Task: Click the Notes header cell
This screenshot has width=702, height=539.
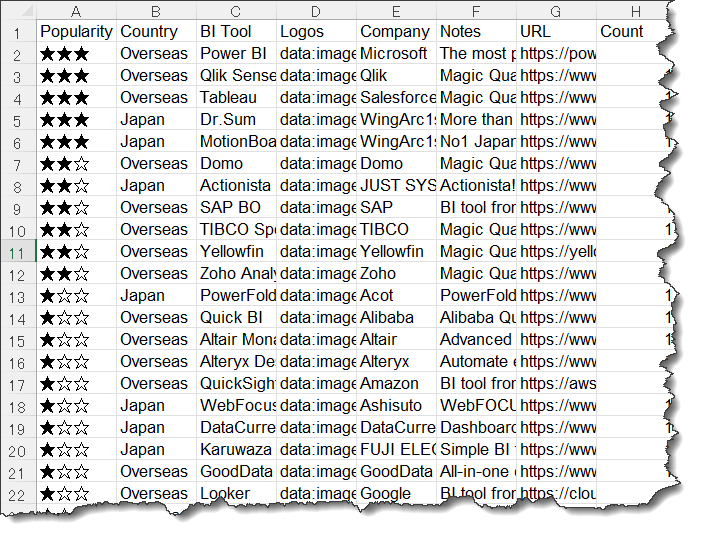Action: coord(476,32)
